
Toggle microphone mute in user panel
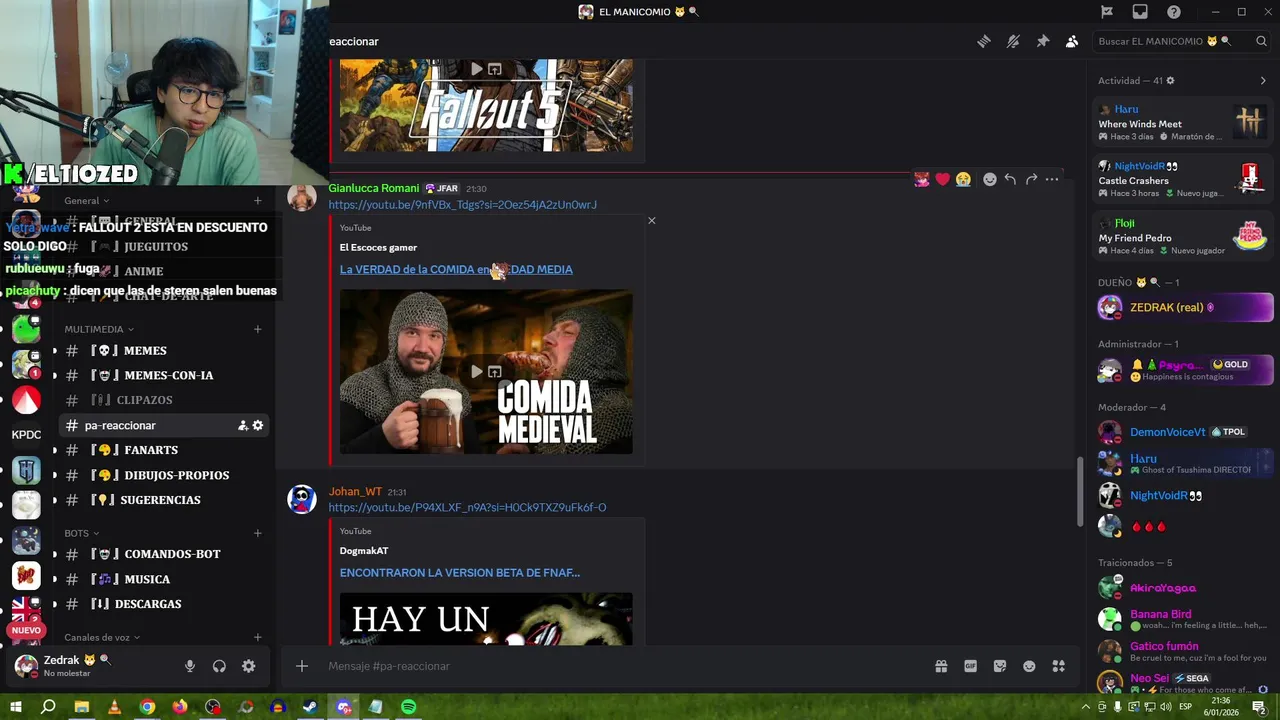coord(190,666)
